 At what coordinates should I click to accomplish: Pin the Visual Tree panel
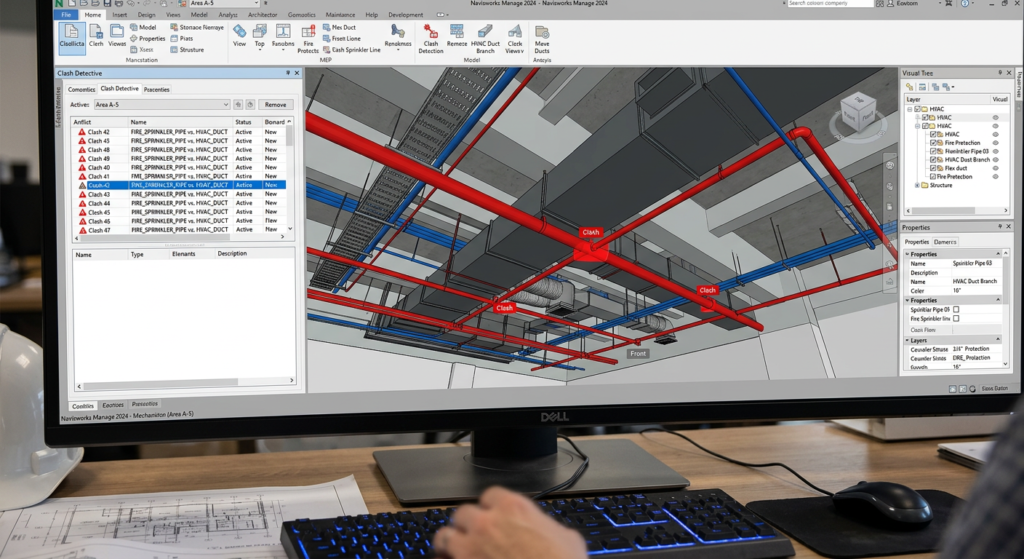[x=1000, y=72]
